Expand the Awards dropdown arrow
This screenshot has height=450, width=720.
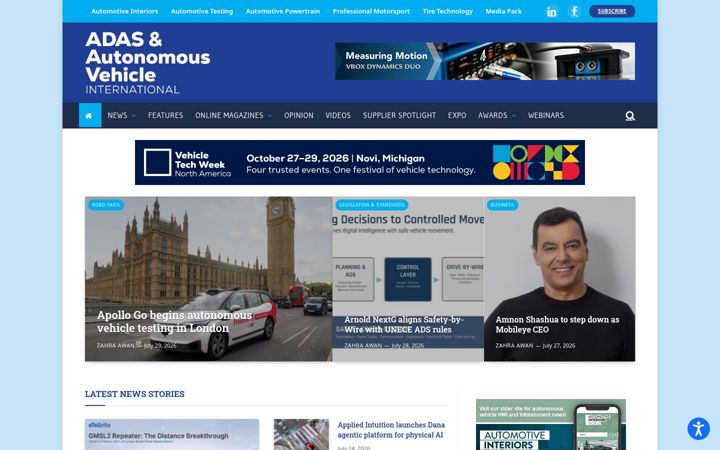[514, 116]
